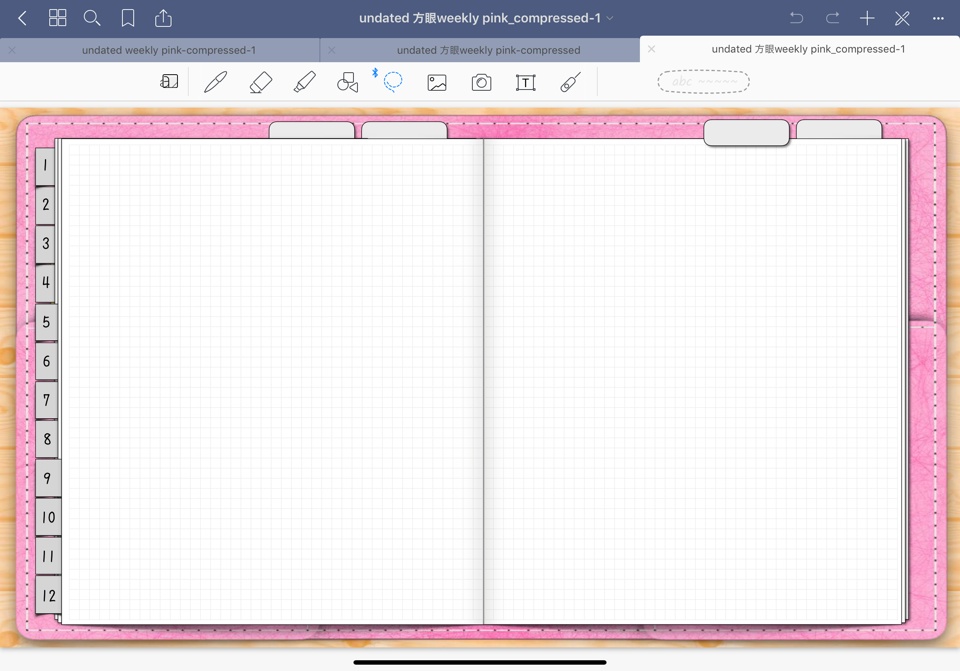Open document search with the magnifier
Screen dimensions: 960x671
point(92,17)
